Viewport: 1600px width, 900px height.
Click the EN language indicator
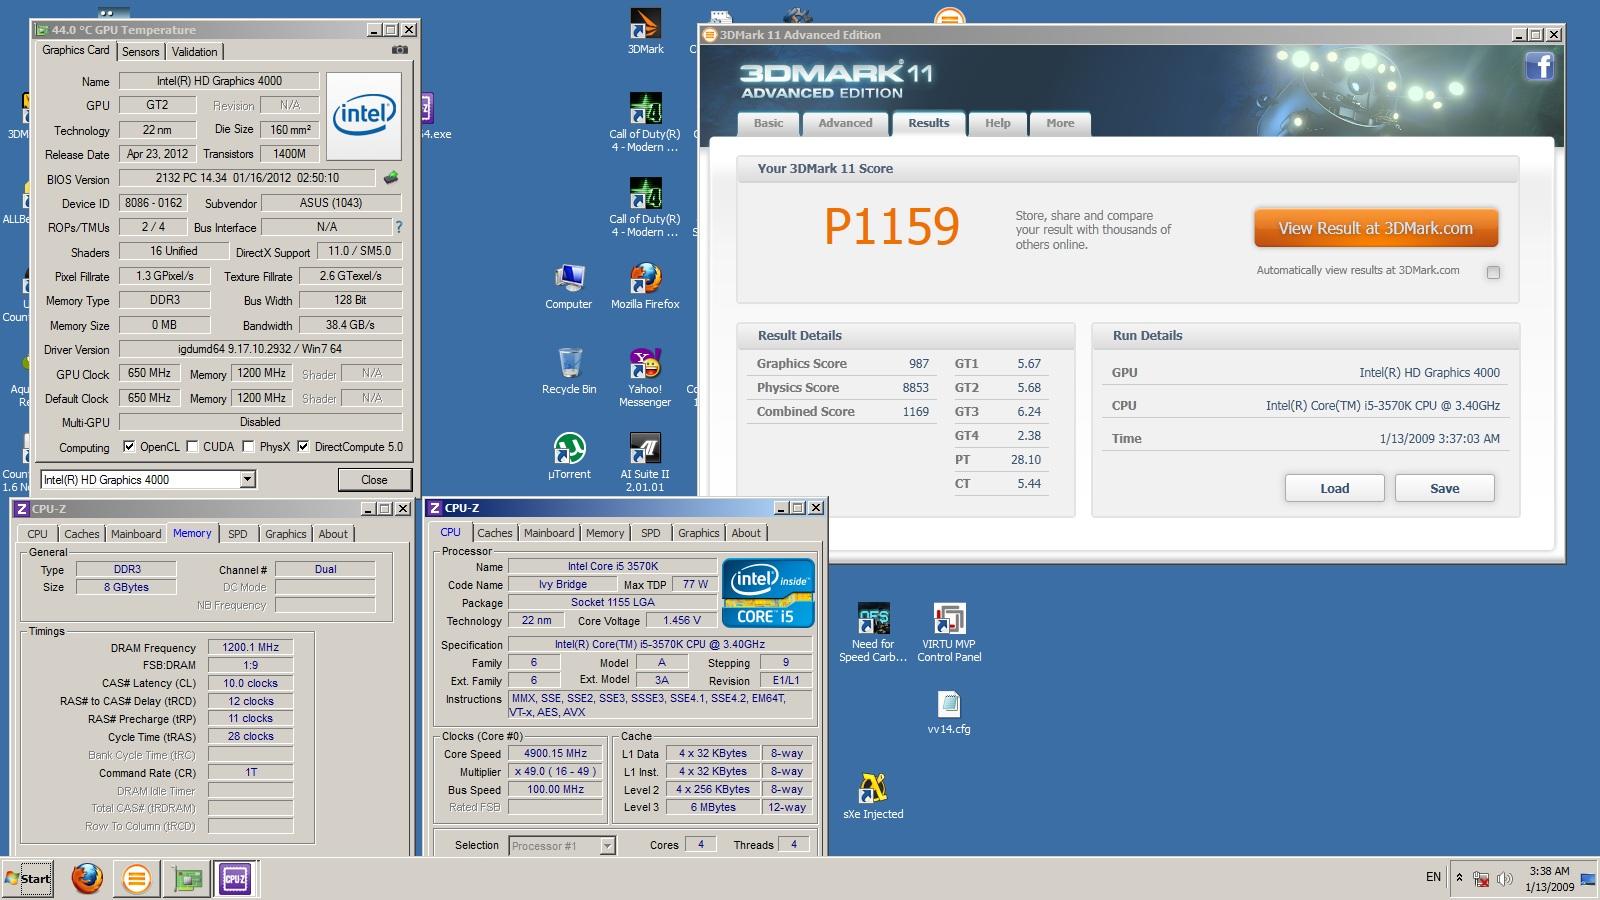(1433, 877)
